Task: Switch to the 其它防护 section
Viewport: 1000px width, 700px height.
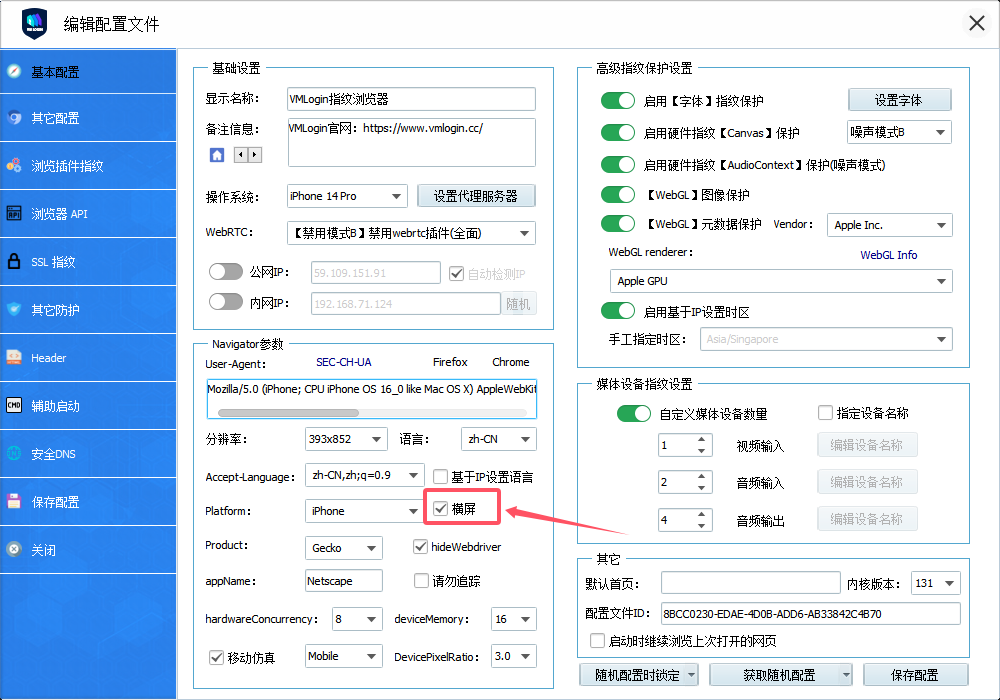Action: 88,310
